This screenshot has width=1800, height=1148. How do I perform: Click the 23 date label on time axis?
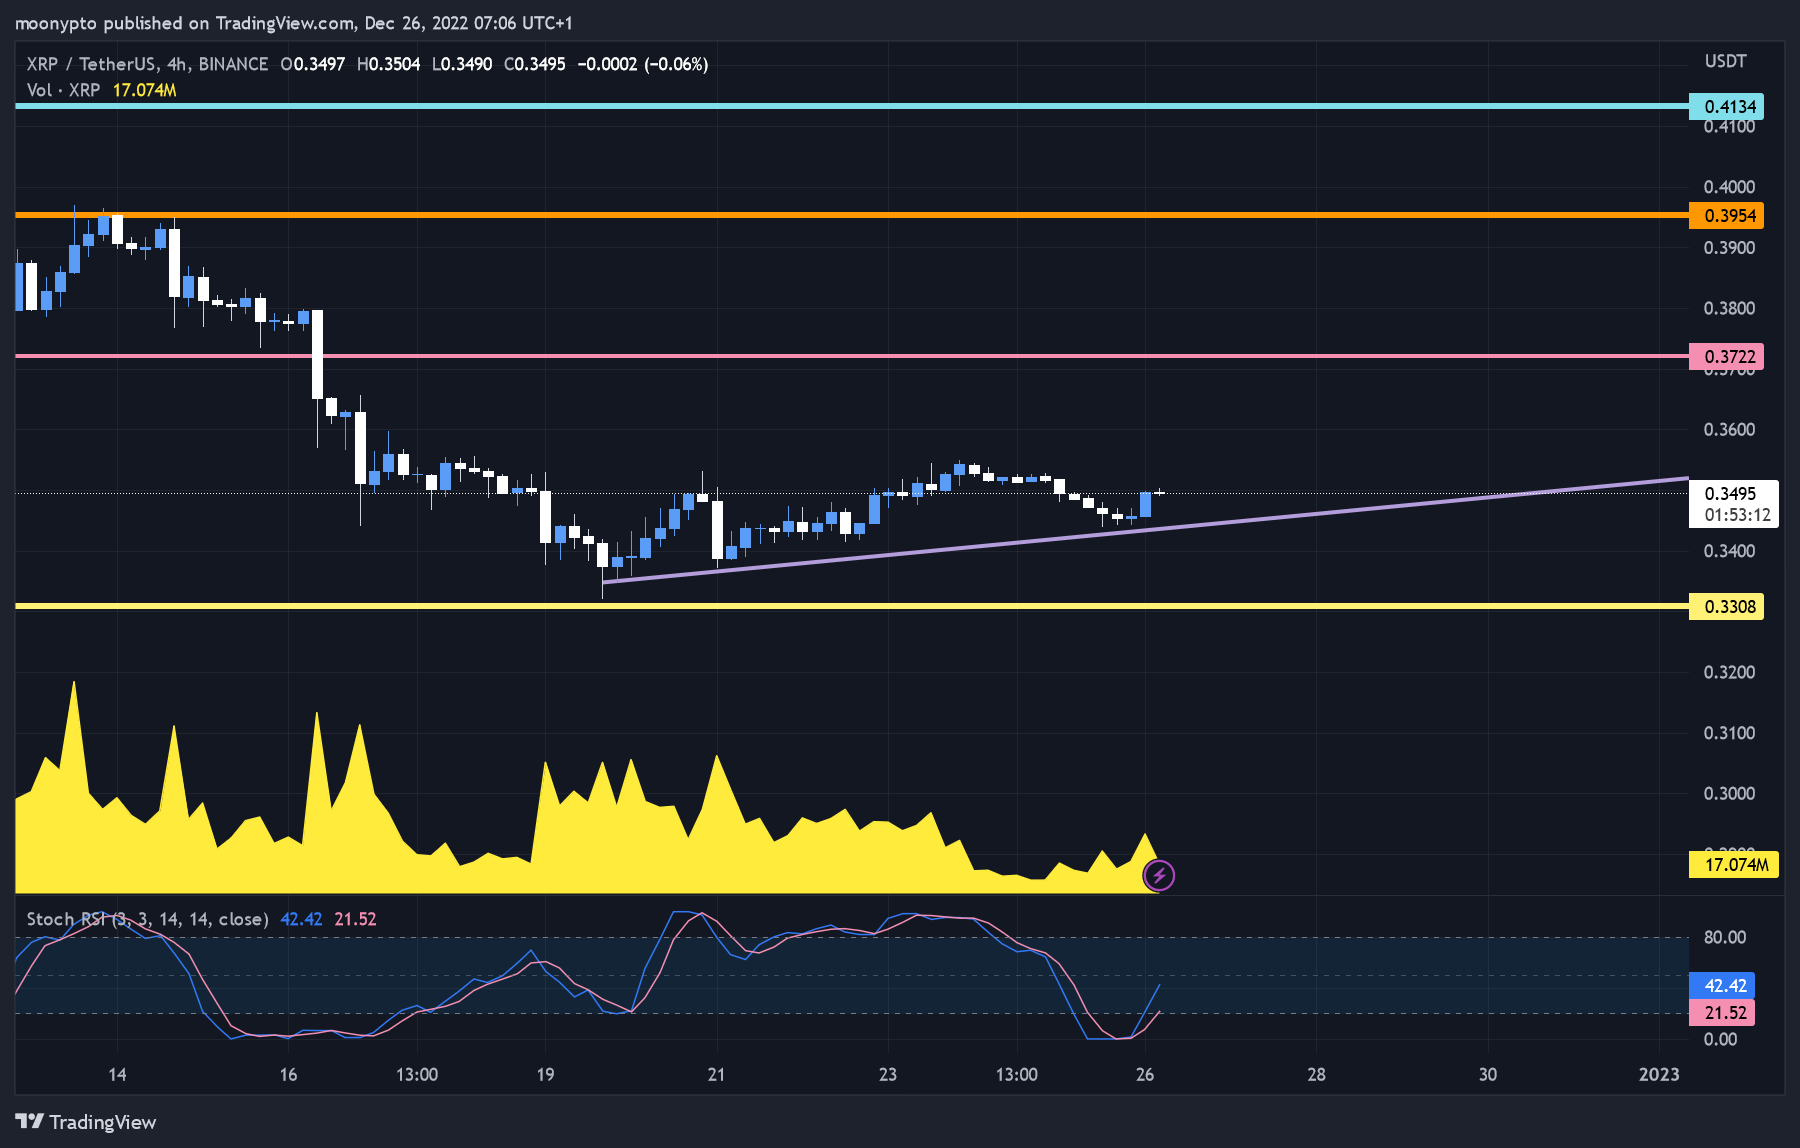pyautogui.click(x=888, y=1074)
